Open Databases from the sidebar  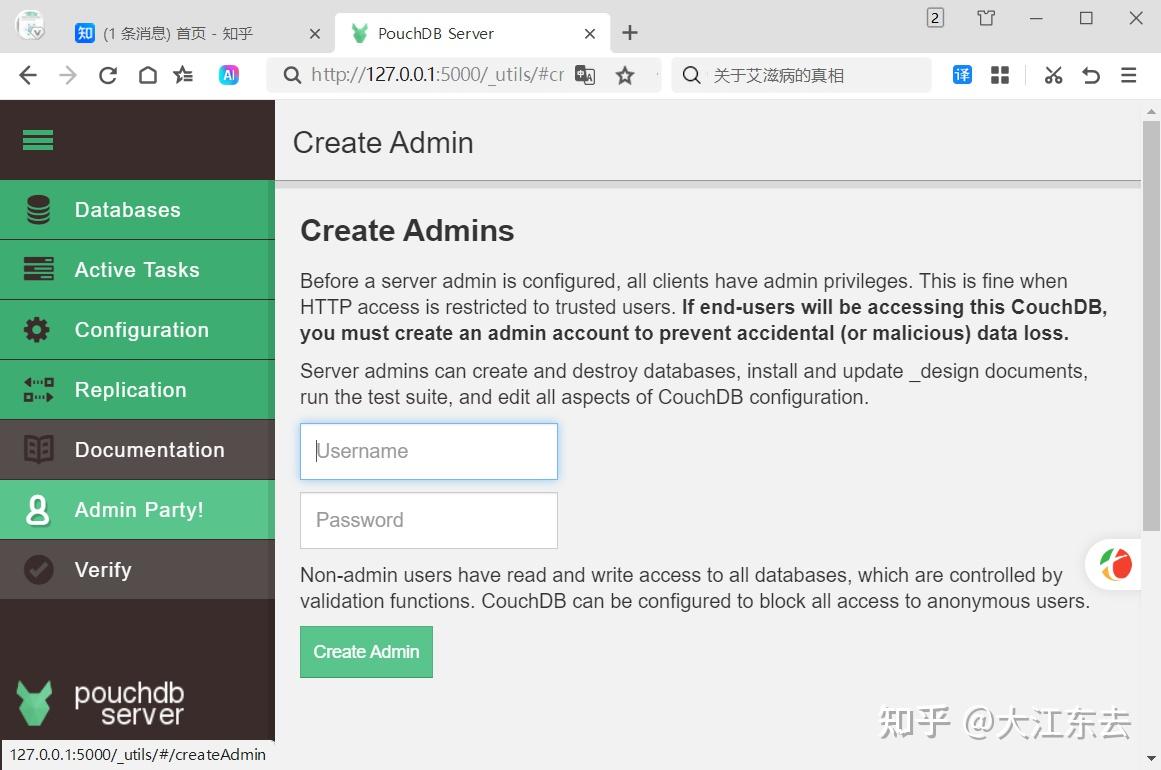click(127, 210)
